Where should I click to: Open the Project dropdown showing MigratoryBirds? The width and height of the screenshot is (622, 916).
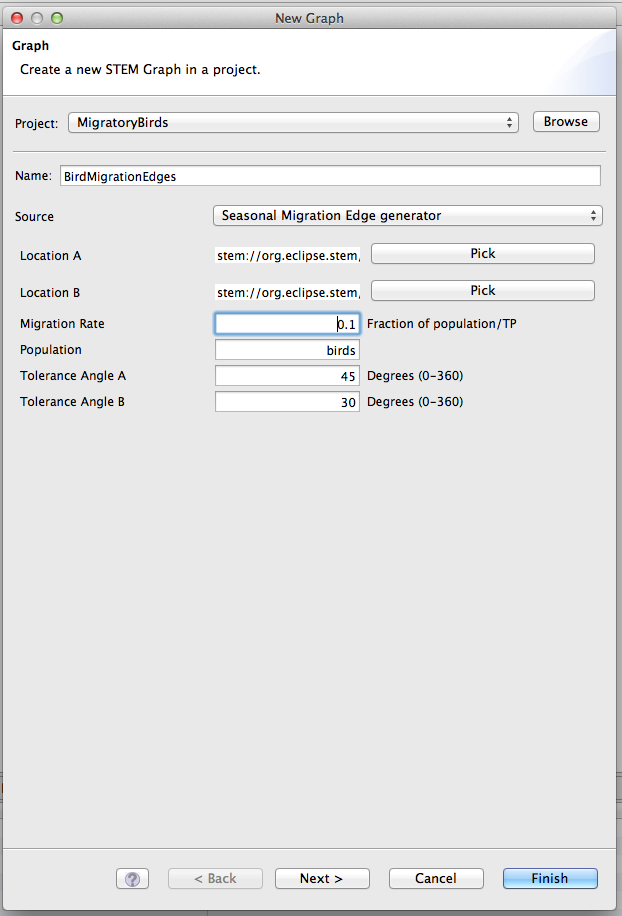coord(293,122)
